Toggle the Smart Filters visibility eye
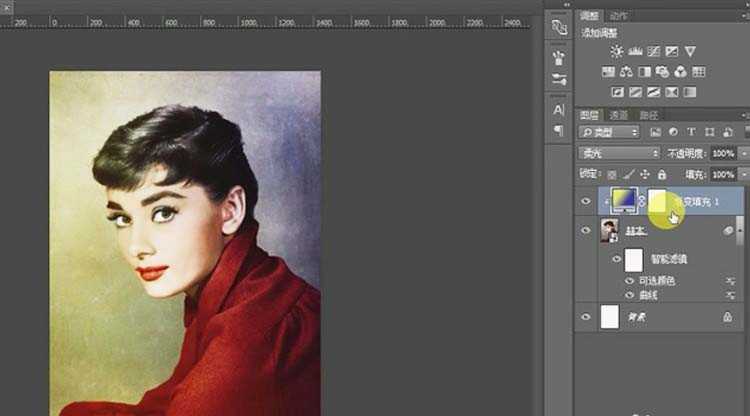Viewport: 750px width, 416px height. click(614, 259)
